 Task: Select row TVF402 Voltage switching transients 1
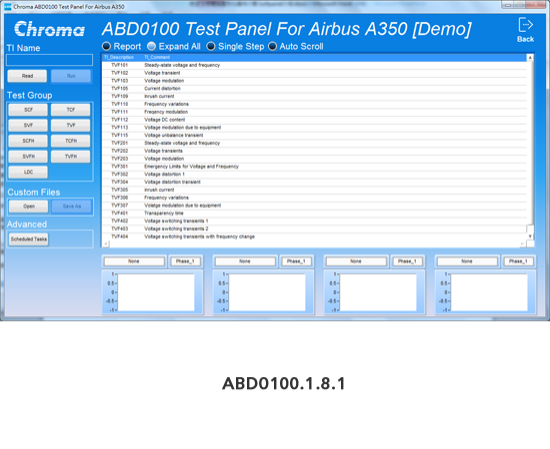click(314, 221)
